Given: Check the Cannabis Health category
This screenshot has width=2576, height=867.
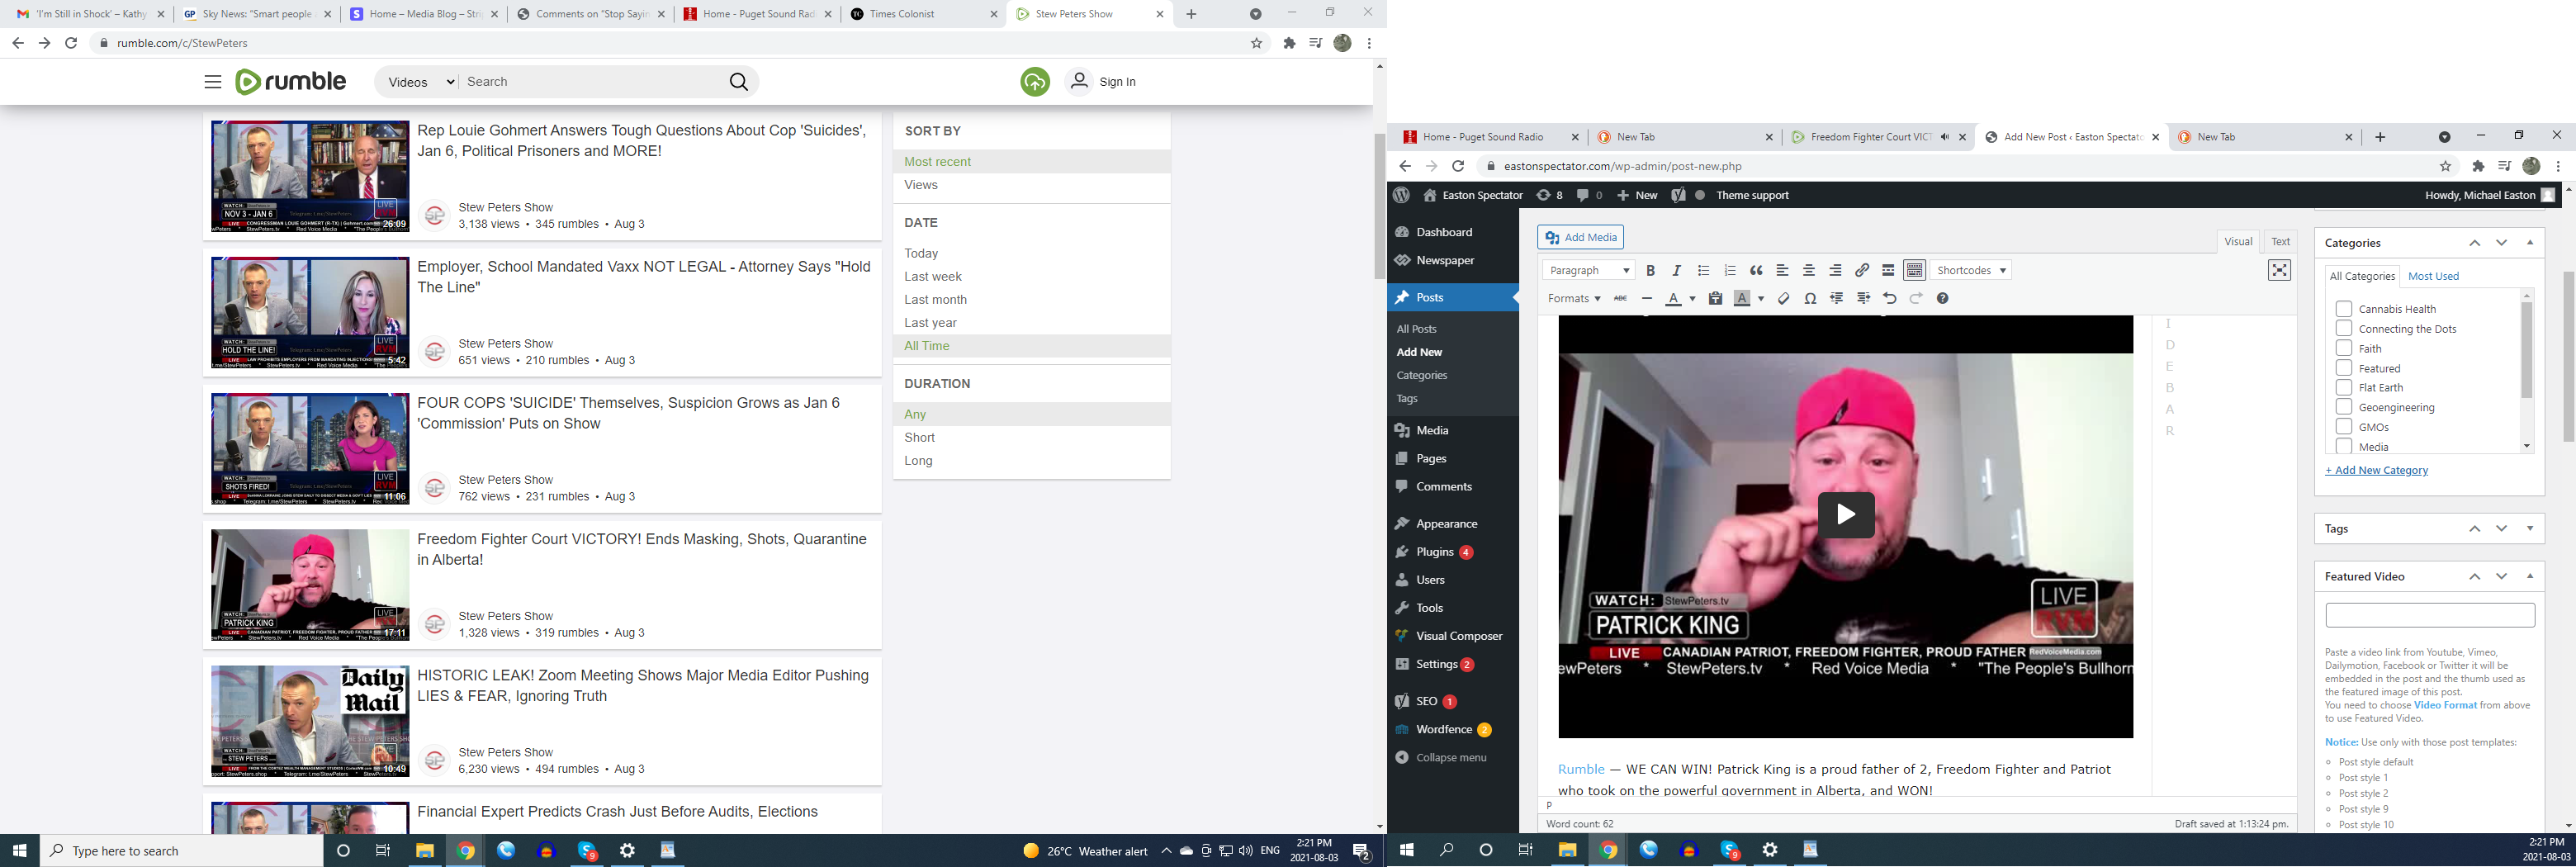Looking at the screenshot, I should pos(2343,309).
